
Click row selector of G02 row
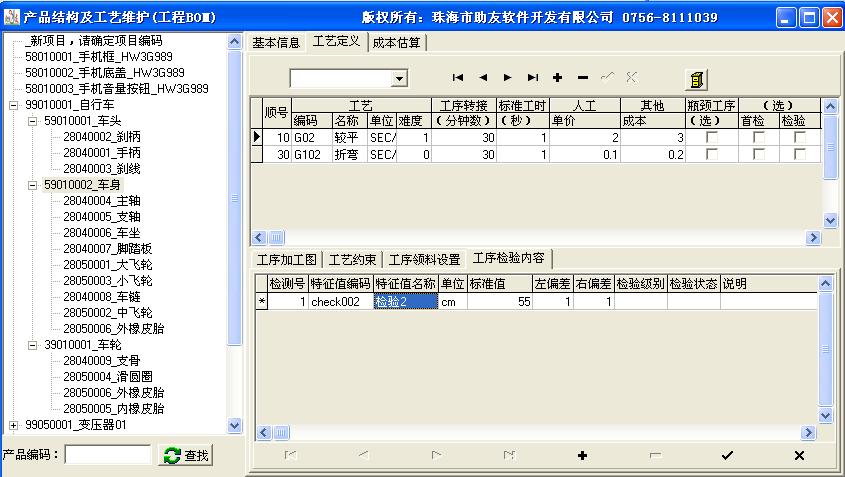pos(258,137)
